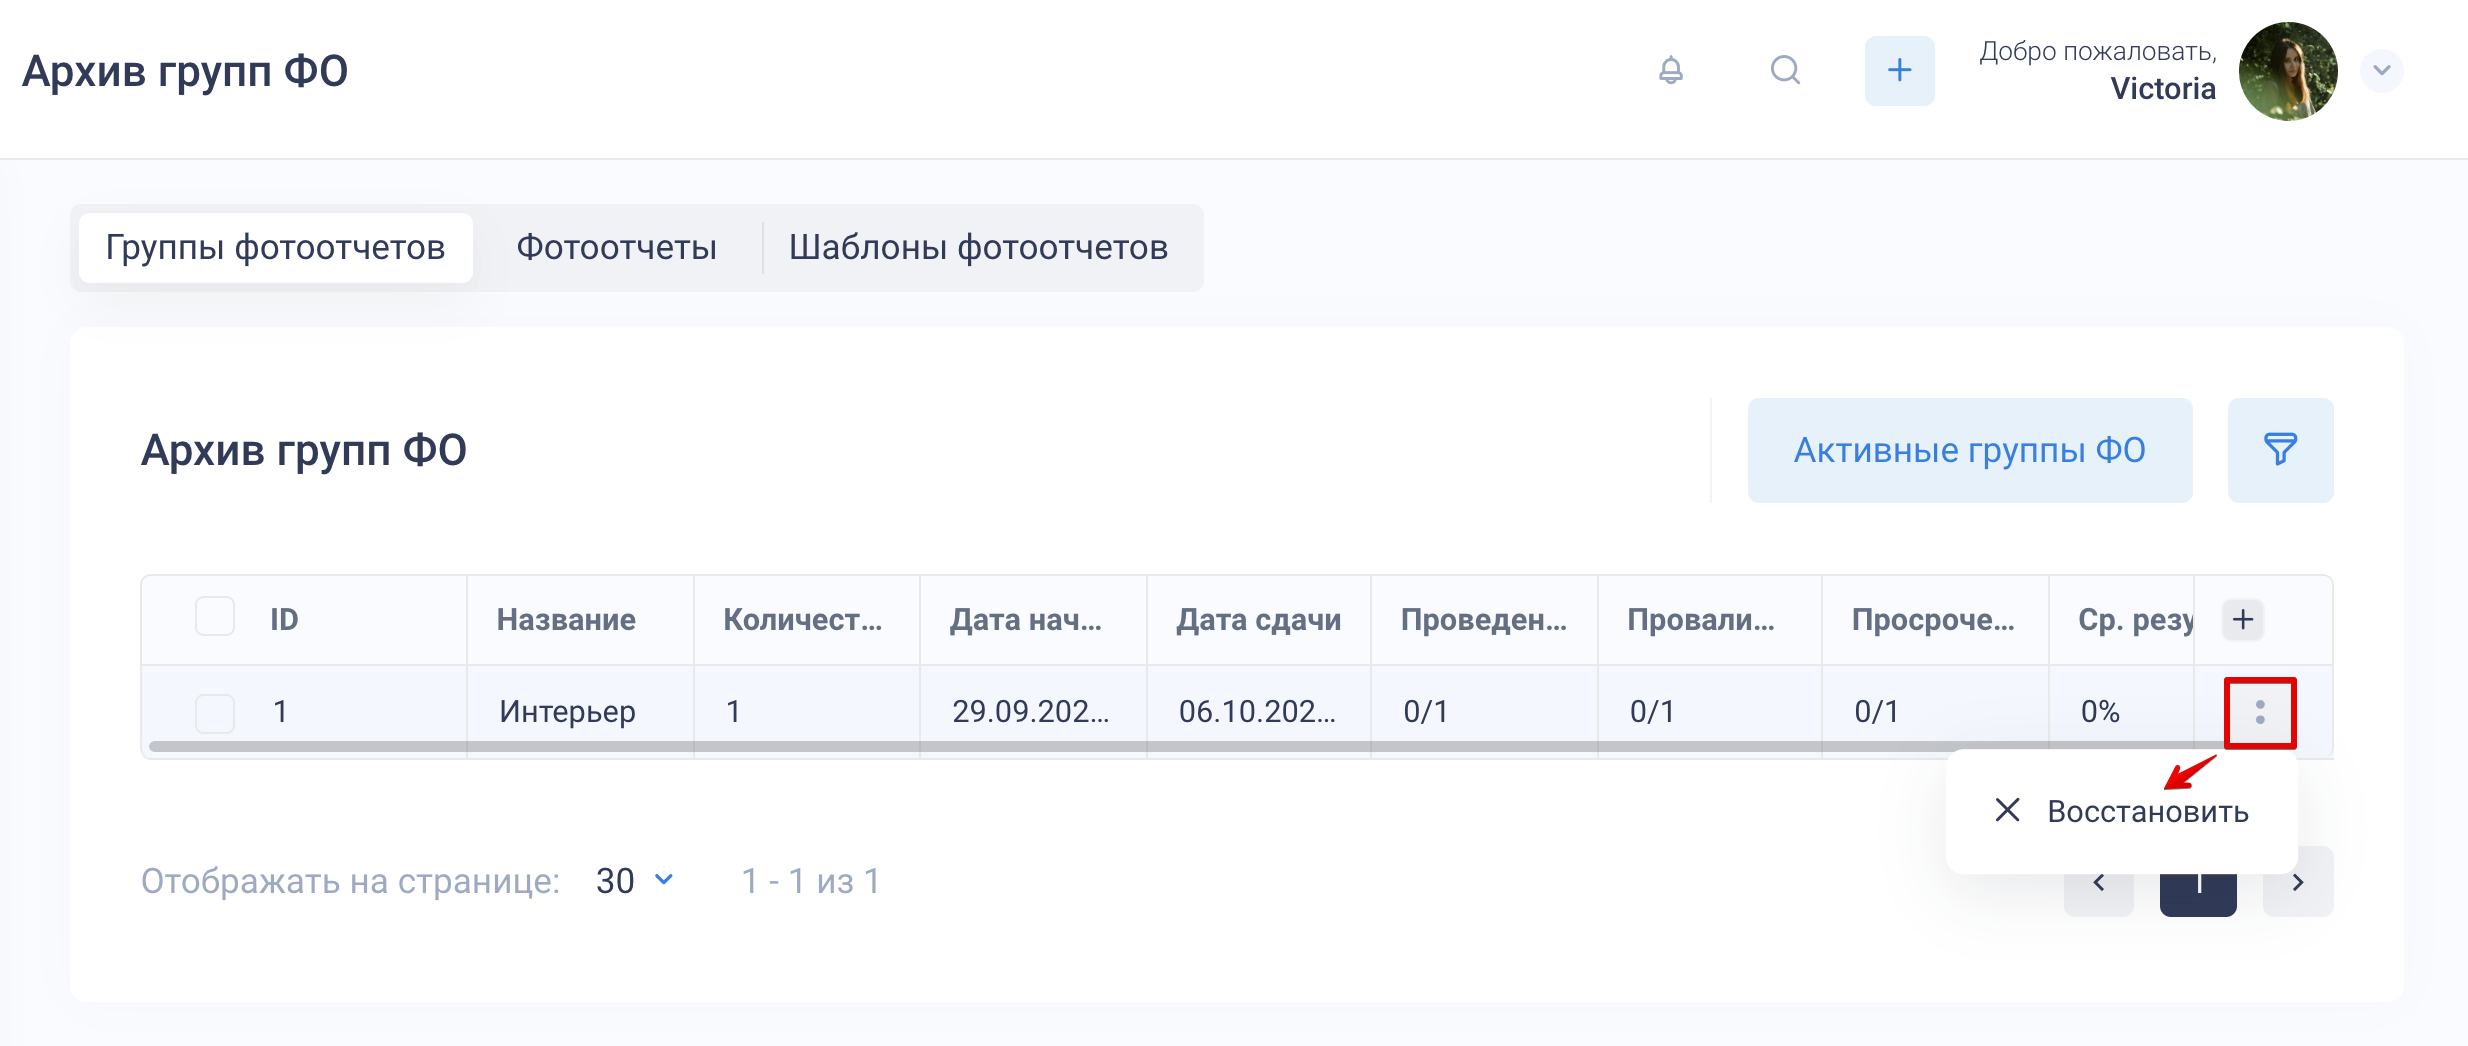Click the add column plus icon
This screenshot has width=2468, height=1046.
[2243, 619]
